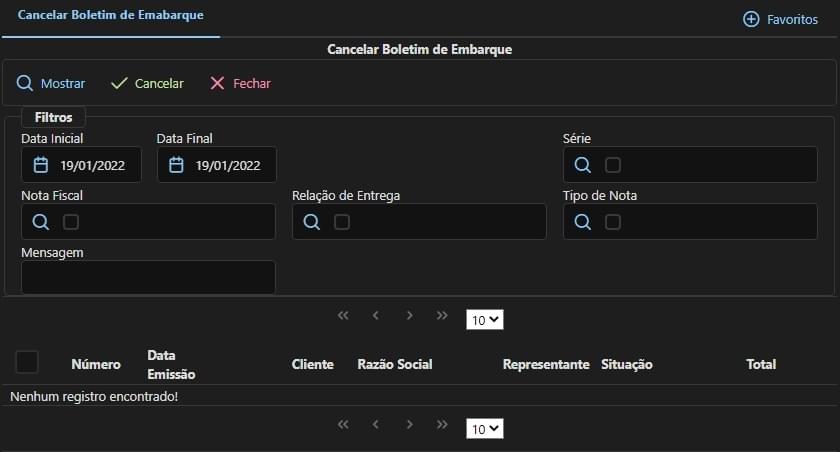Click into the Mensagem text field
The image size is (840, 452).
pos(148,278)
